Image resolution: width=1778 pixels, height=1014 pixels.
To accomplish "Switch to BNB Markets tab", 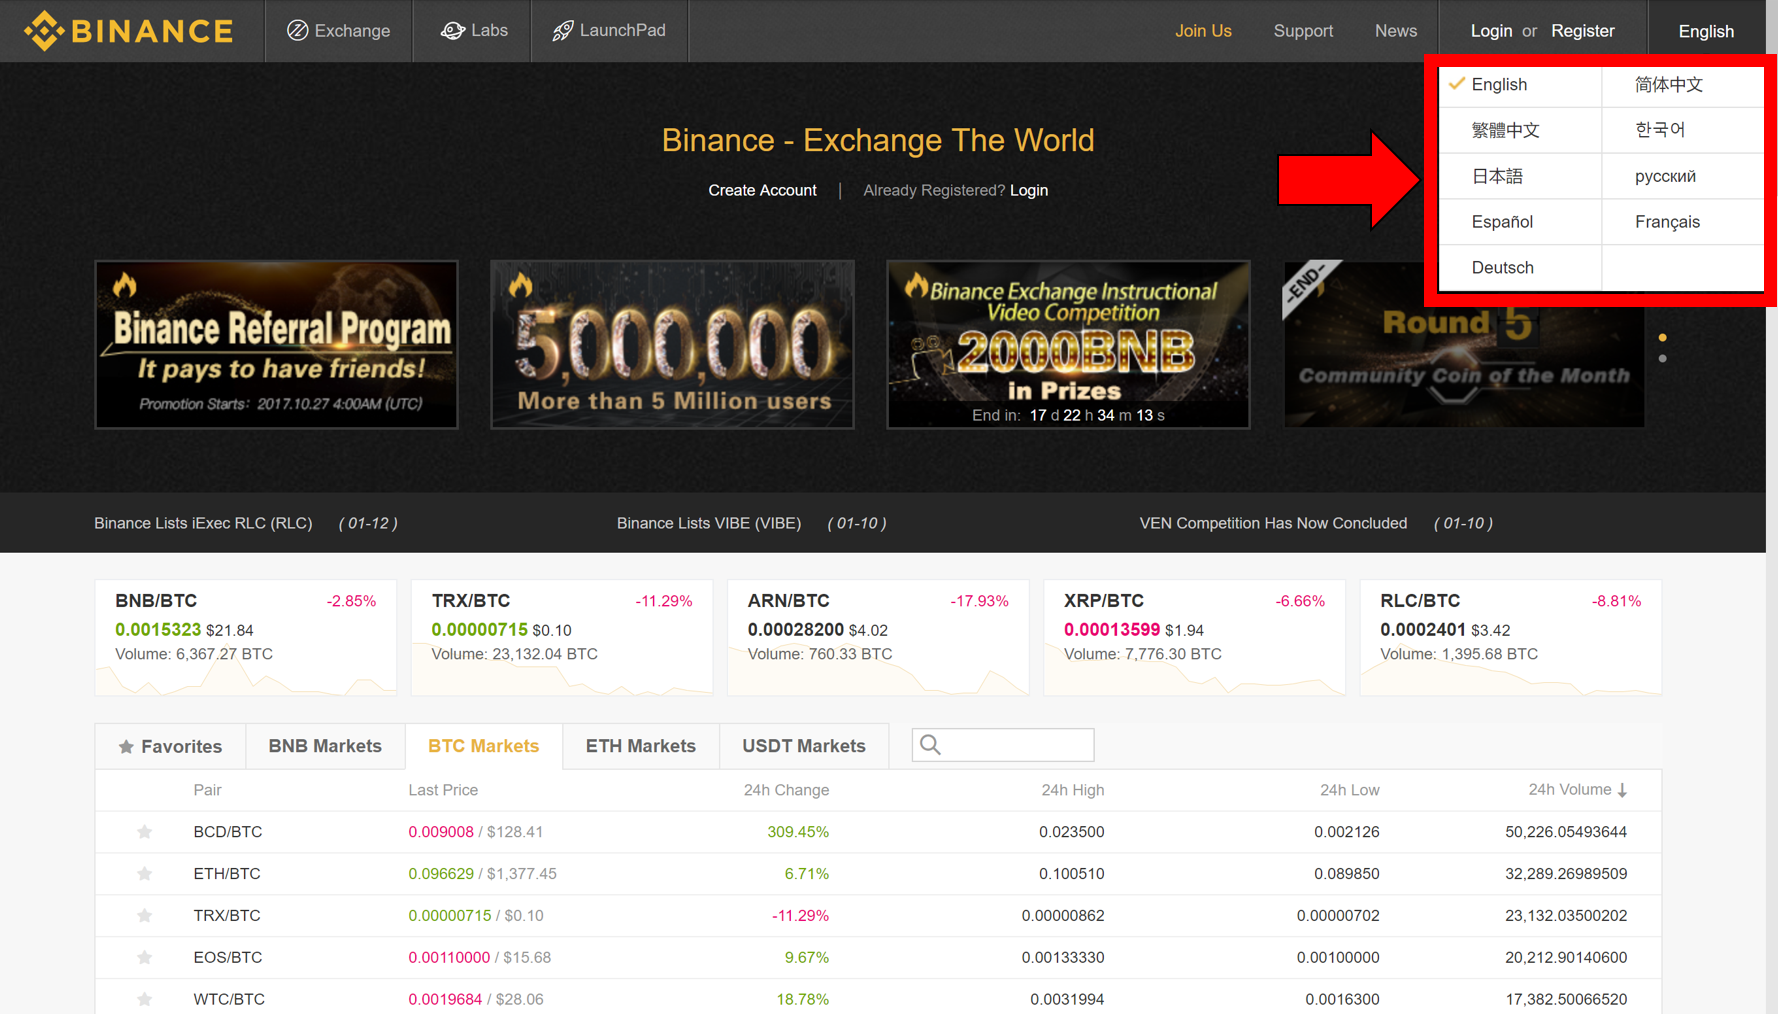I will [325, 746].
